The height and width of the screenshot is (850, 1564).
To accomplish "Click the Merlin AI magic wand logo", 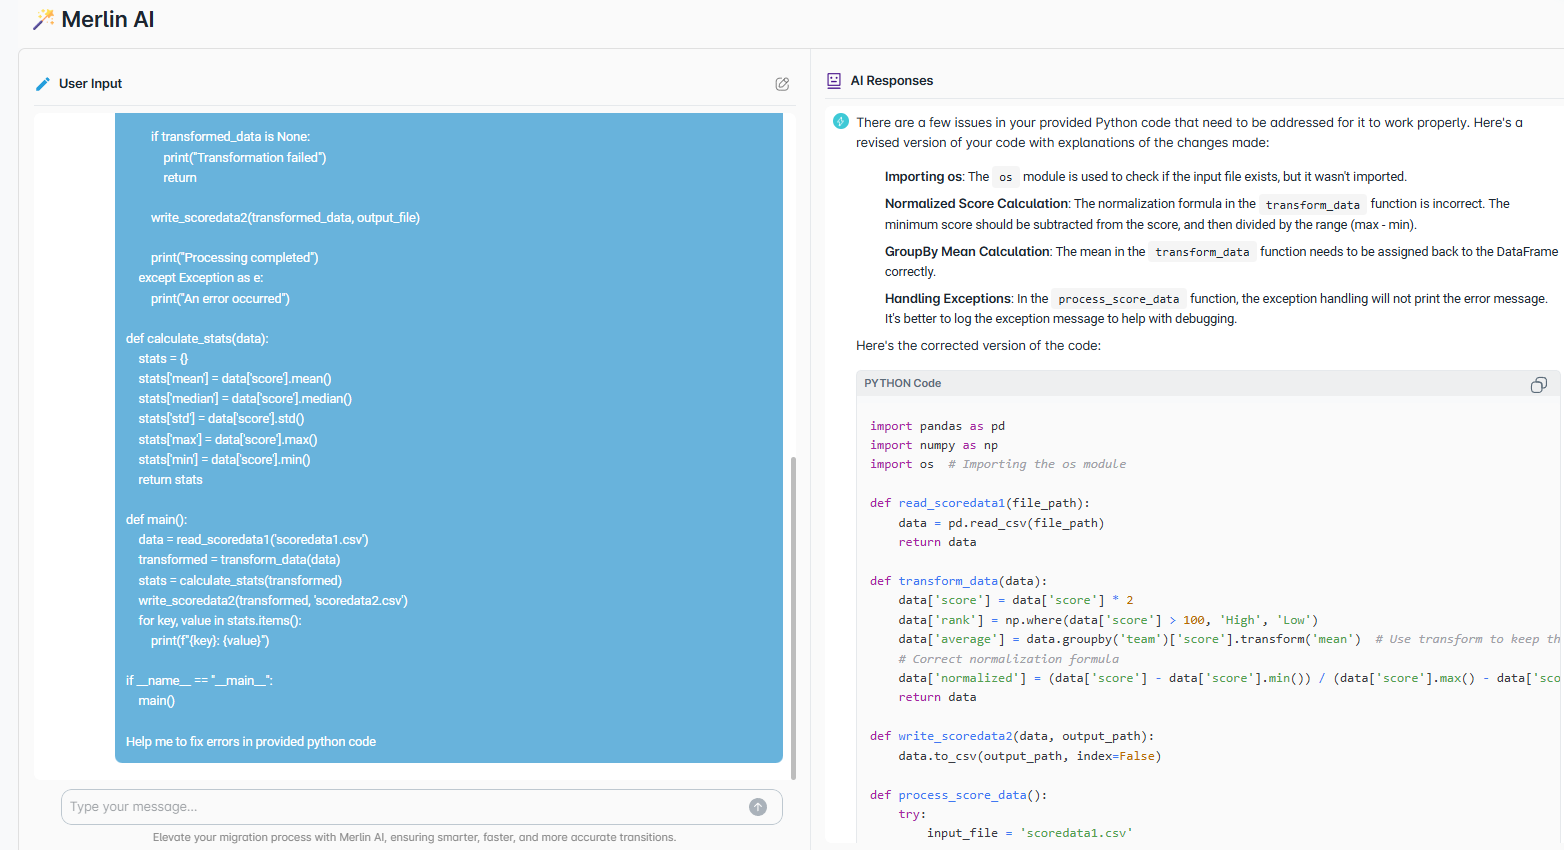I will 43,20.
